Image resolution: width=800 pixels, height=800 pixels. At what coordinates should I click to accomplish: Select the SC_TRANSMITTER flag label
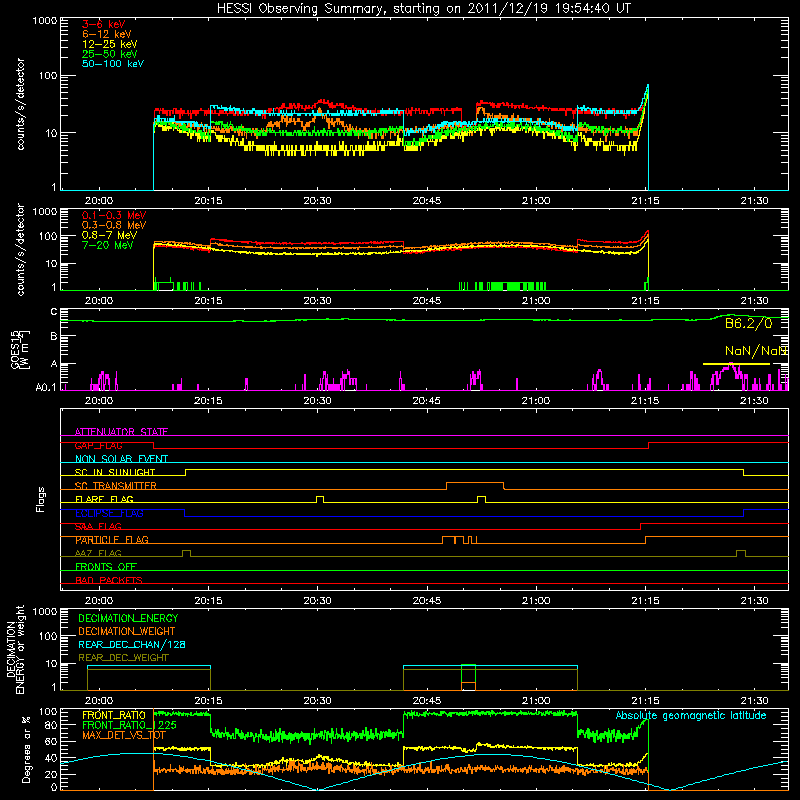(x=115, y=486)
